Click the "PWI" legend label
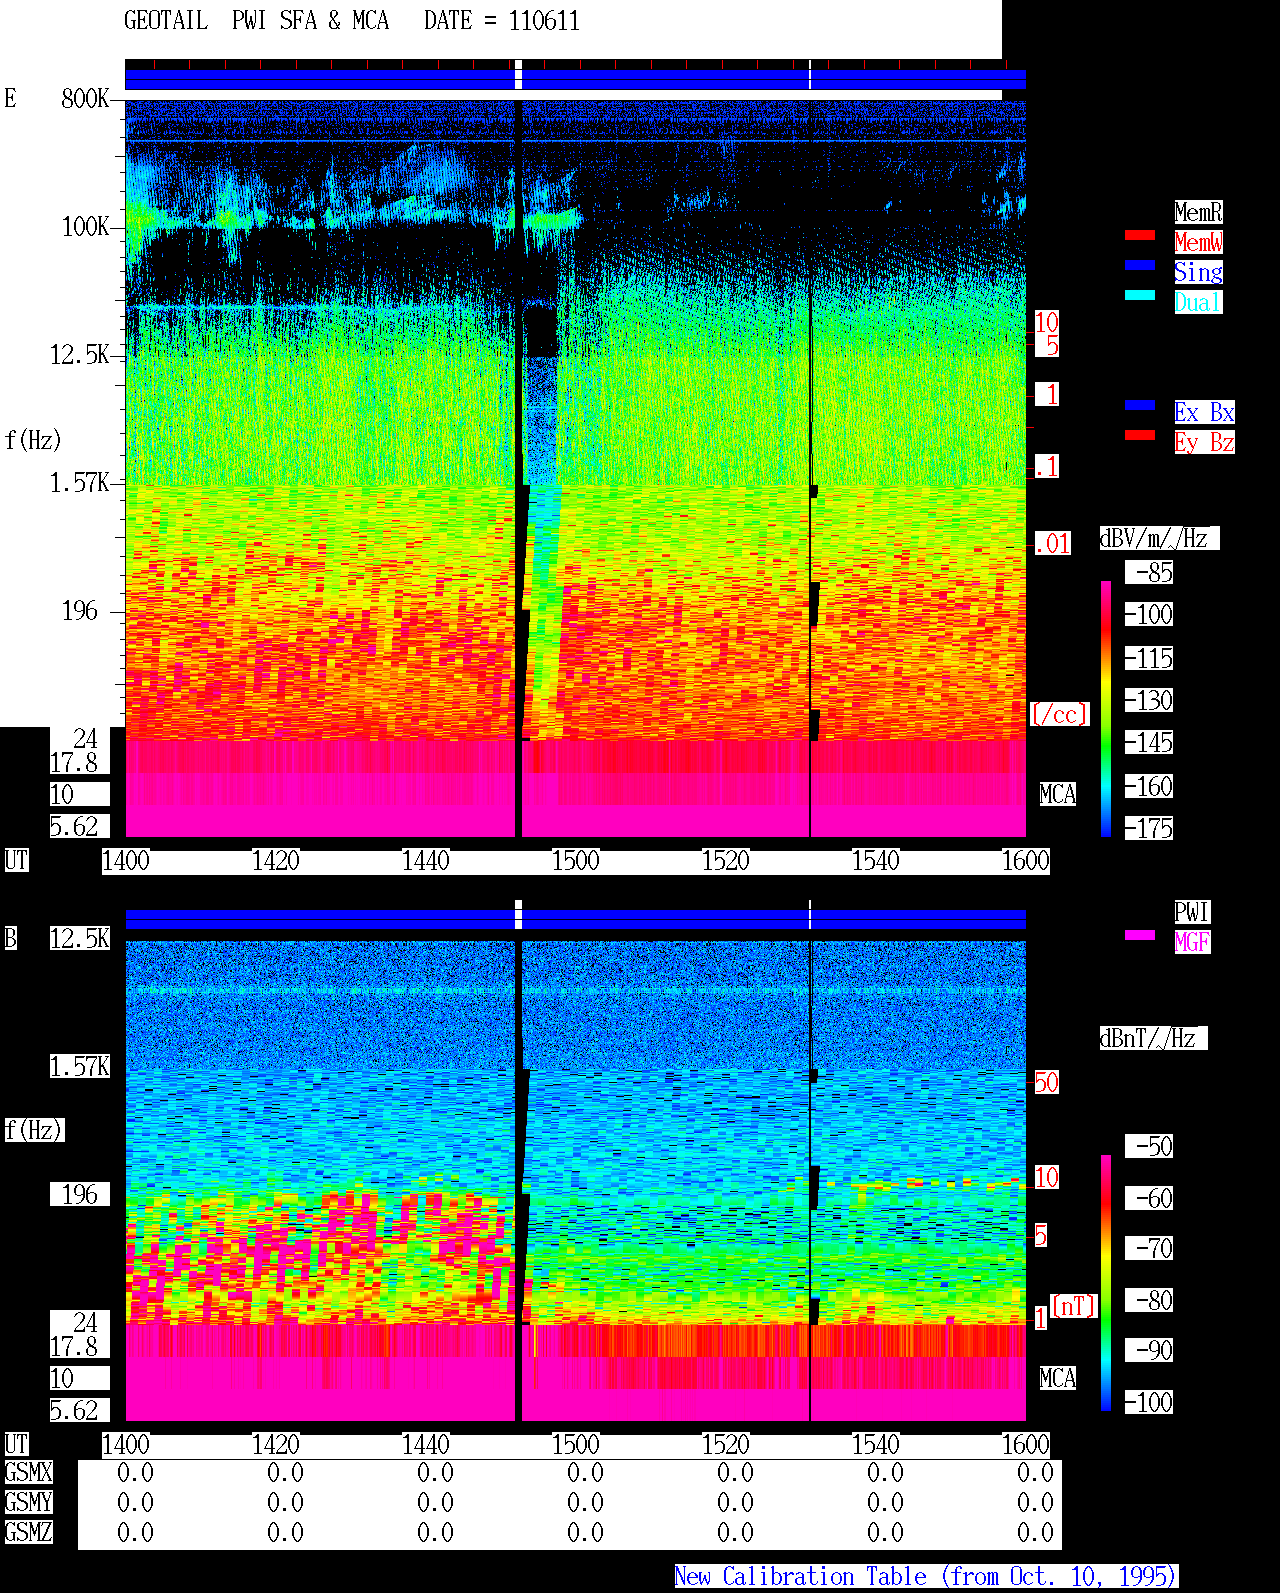The width and height of the screenshot is (1280, 1593). (x=1192, y=912)
